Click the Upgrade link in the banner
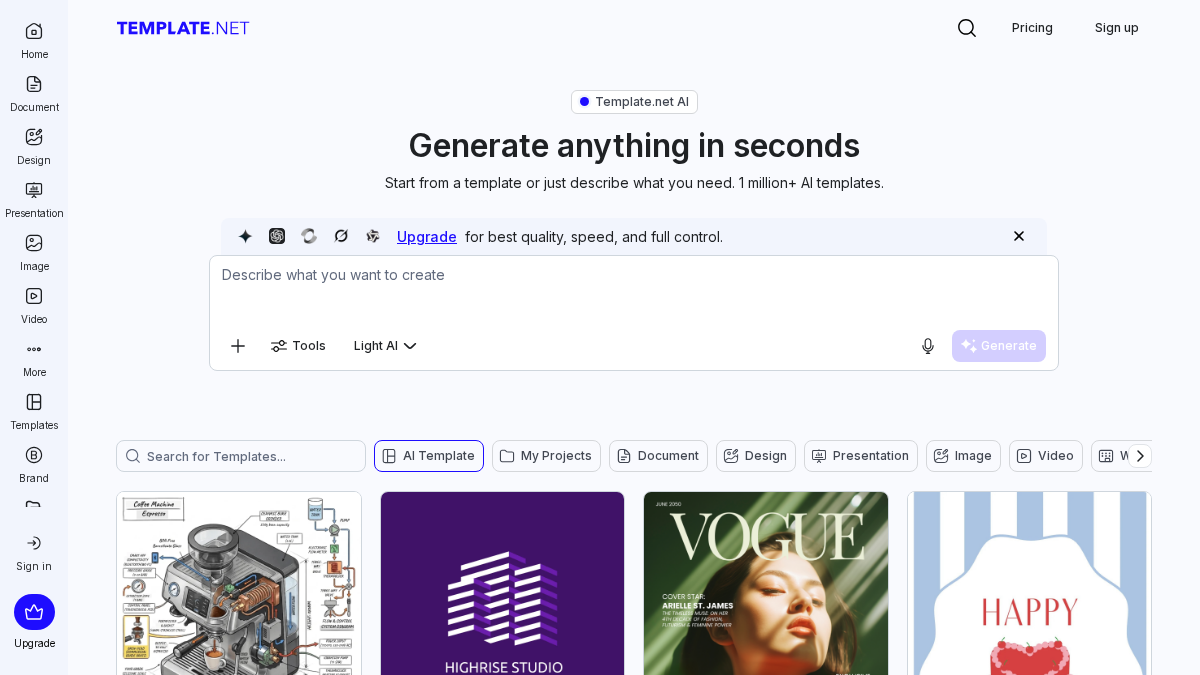This screenshot has height=675, width=1200. tap(427, 237)
